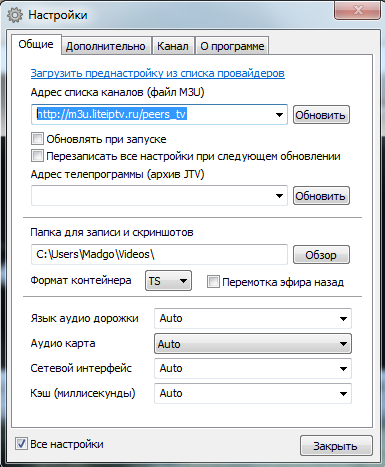Open the О программе tab
385x467 pixels.
point(232,46)
